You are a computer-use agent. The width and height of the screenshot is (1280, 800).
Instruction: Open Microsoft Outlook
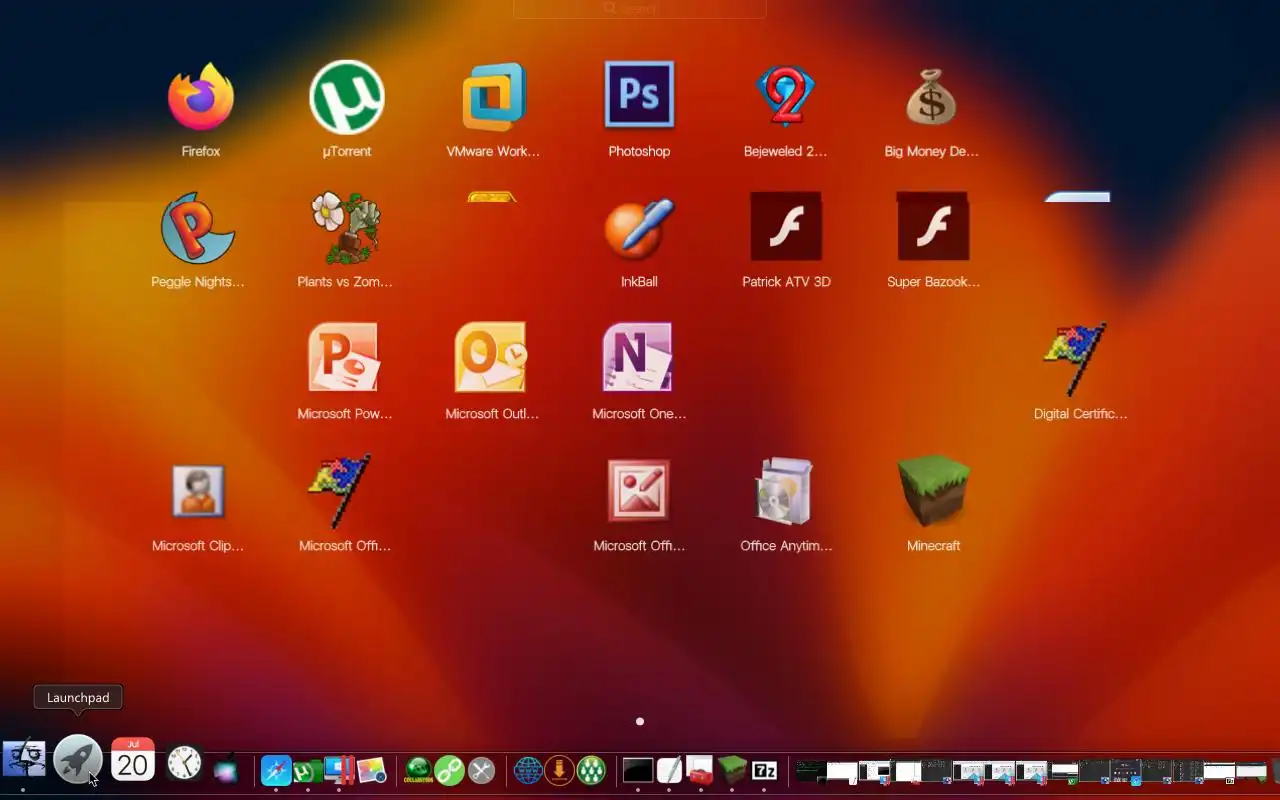tap(491, 357)
